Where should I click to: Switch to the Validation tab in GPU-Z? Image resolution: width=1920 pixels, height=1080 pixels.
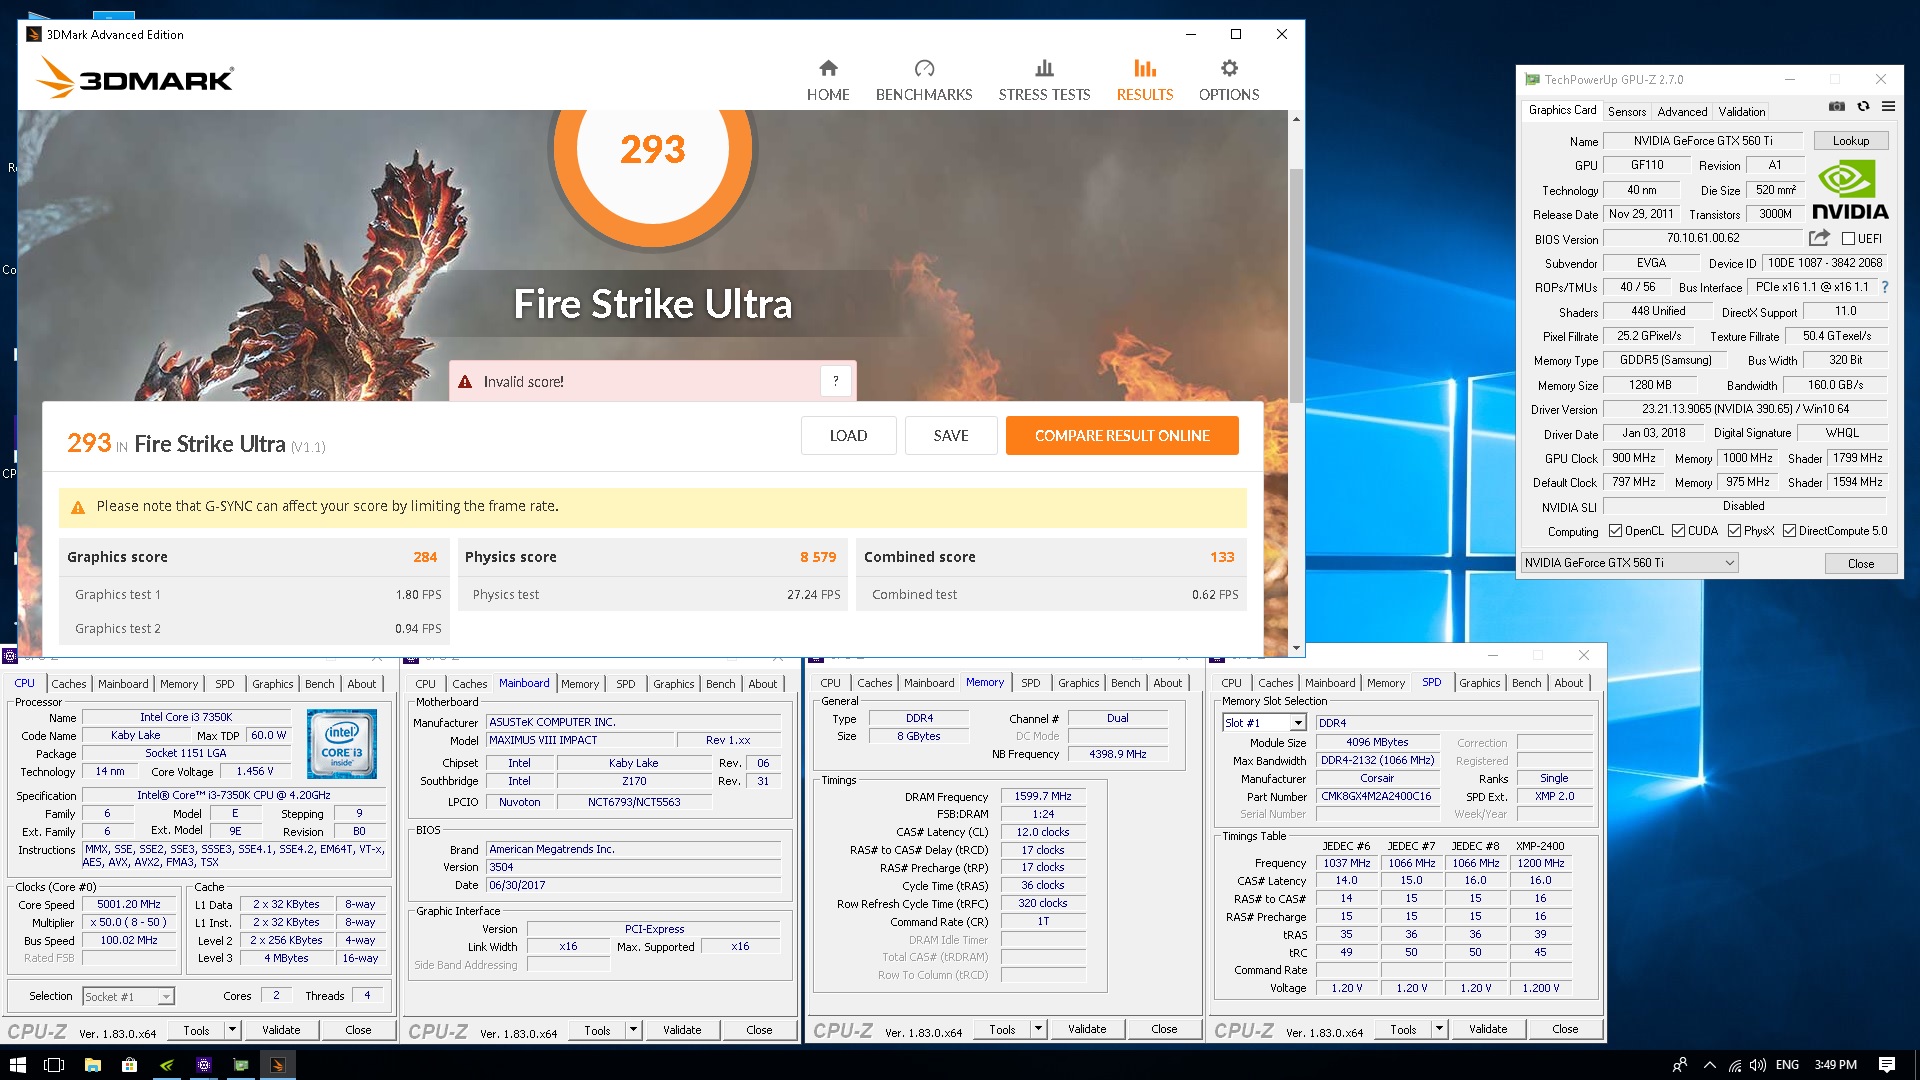[1742, 112]
